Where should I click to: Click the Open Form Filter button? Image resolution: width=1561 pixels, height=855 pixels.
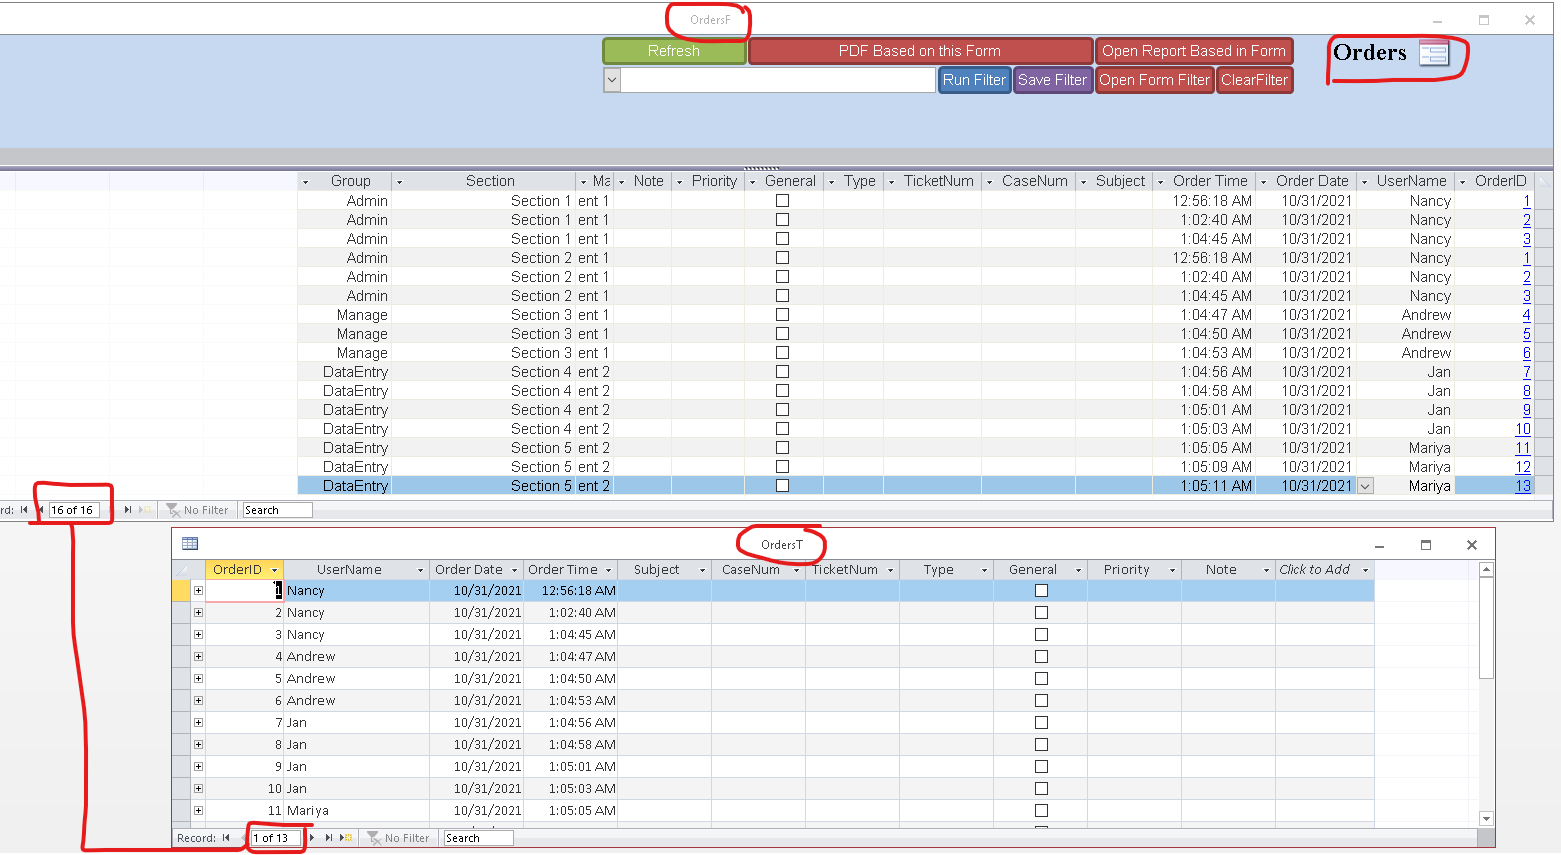1155,80
